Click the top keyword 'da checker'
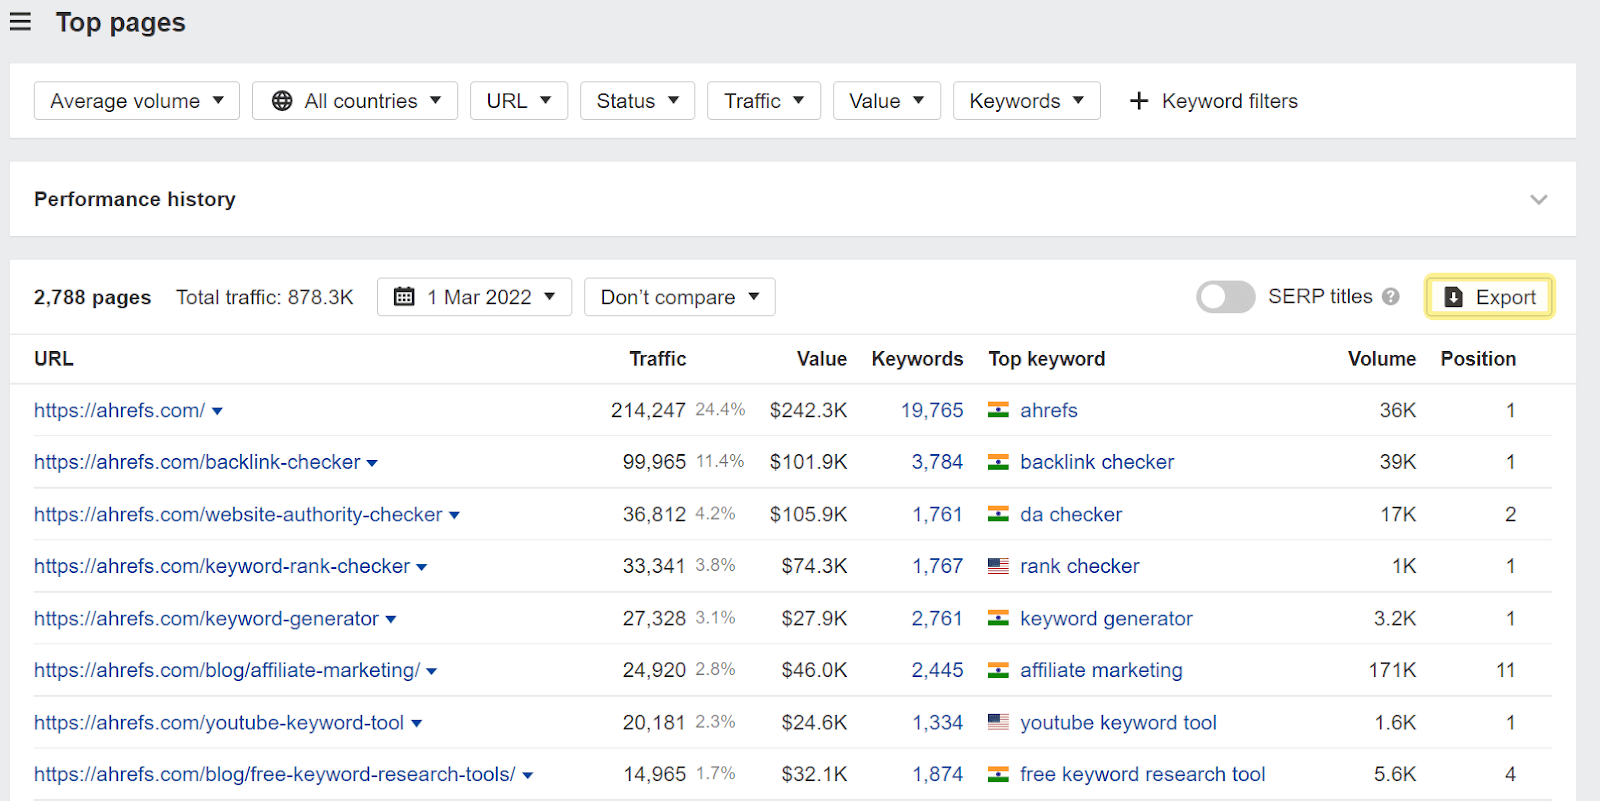 coord(1071,514)
